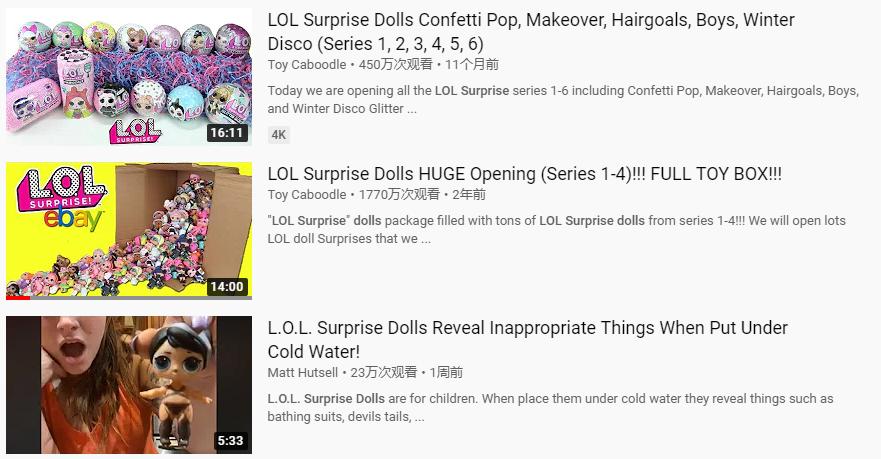Open title 'LOL Surprise Dolls HUGE Opening'

pyautogui.click(x=525, y=174)
